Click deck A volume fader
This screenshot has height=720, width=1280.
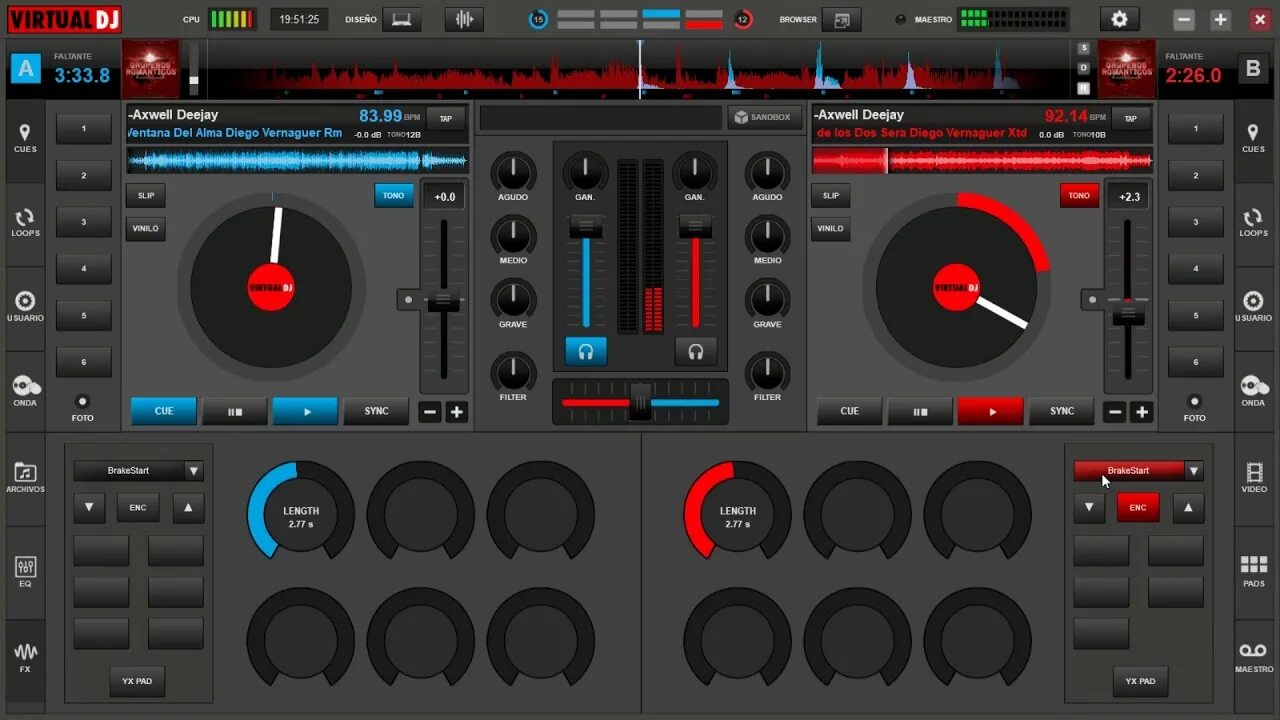(586, 228)
